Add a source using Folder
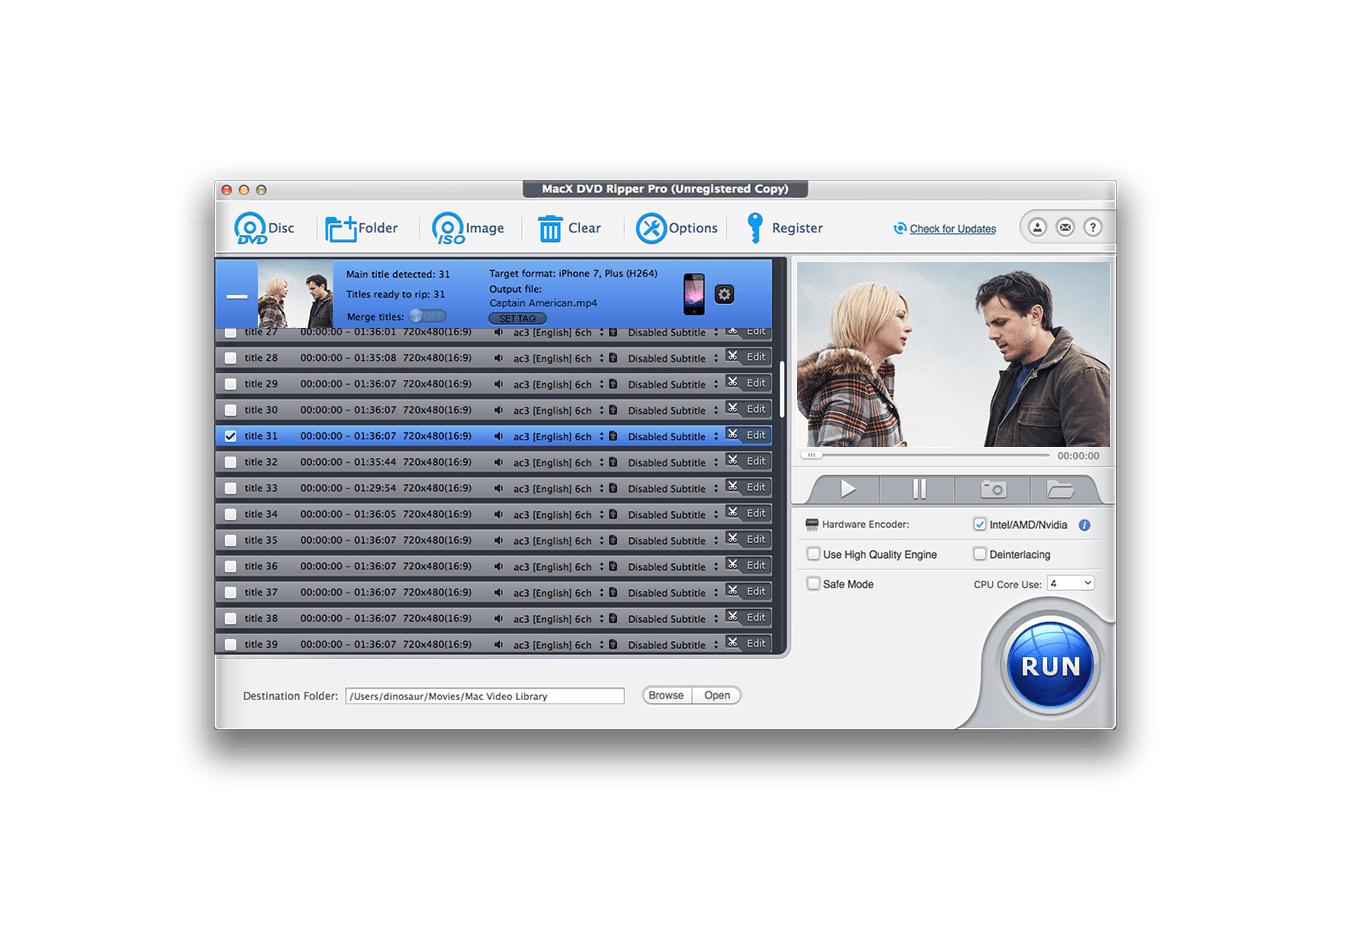The height and width of the screenshot is (926, 1351). 342,229
